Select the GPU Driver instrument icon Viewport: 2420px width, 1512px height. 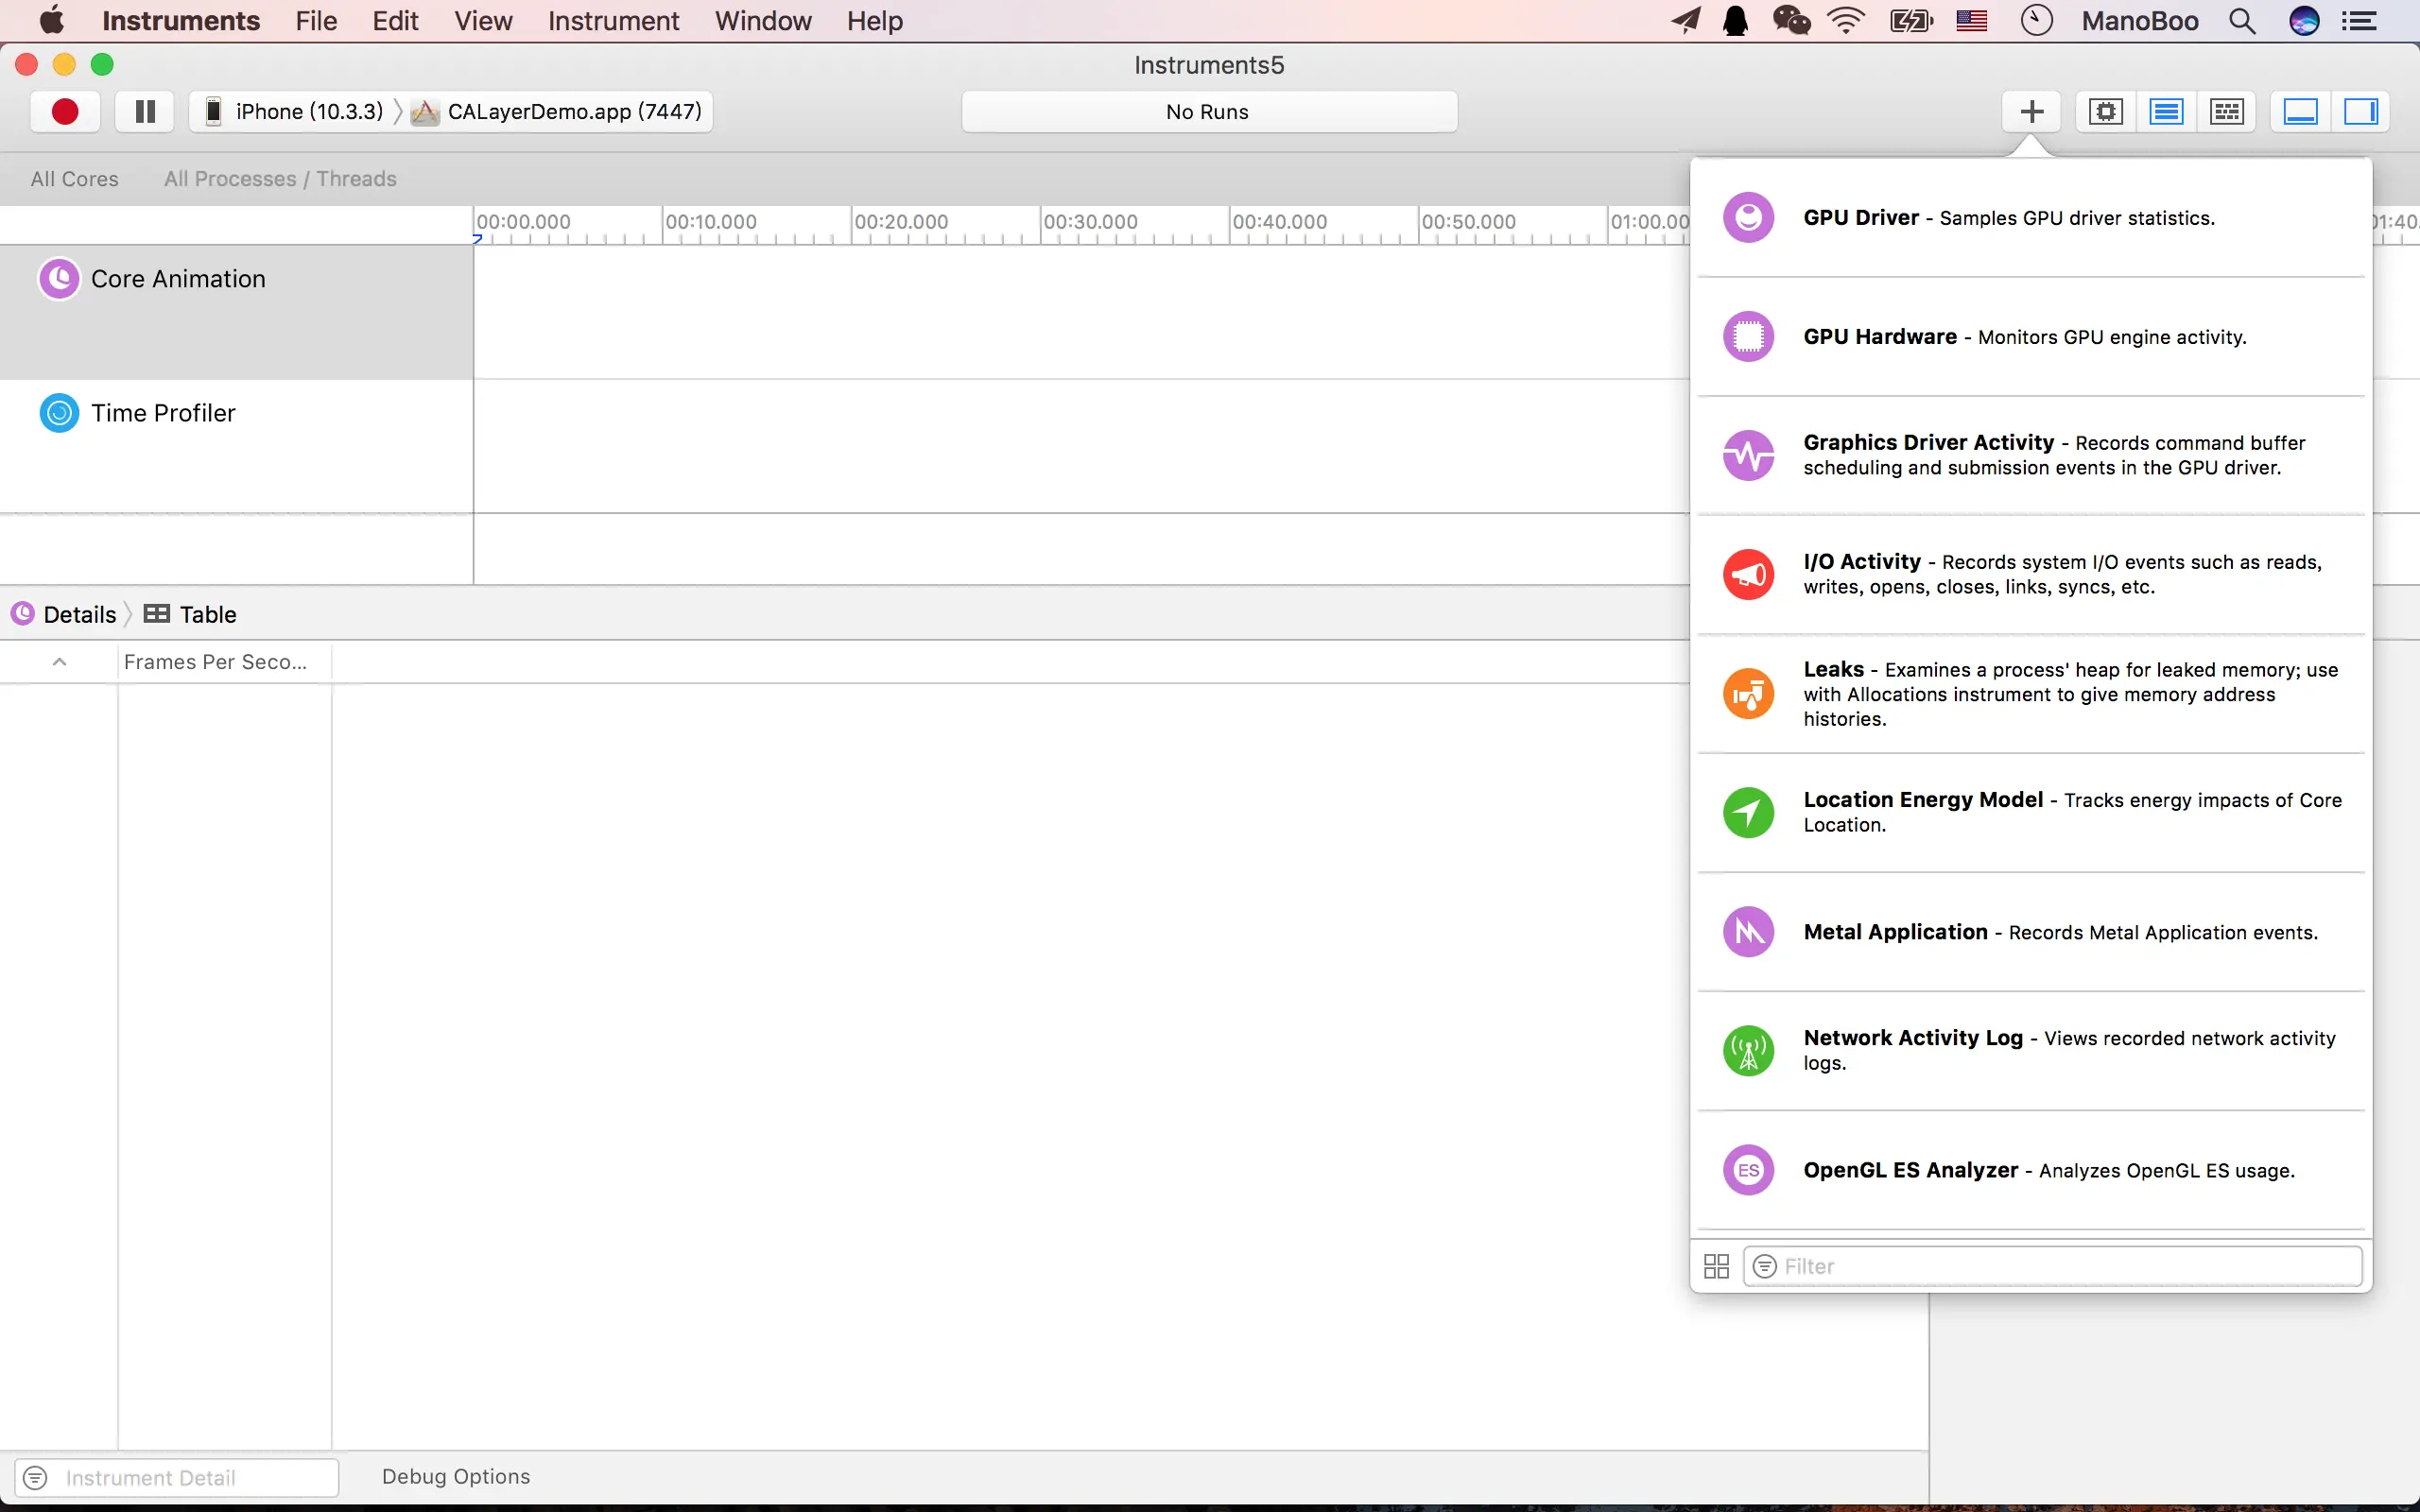pos(1748,217)
